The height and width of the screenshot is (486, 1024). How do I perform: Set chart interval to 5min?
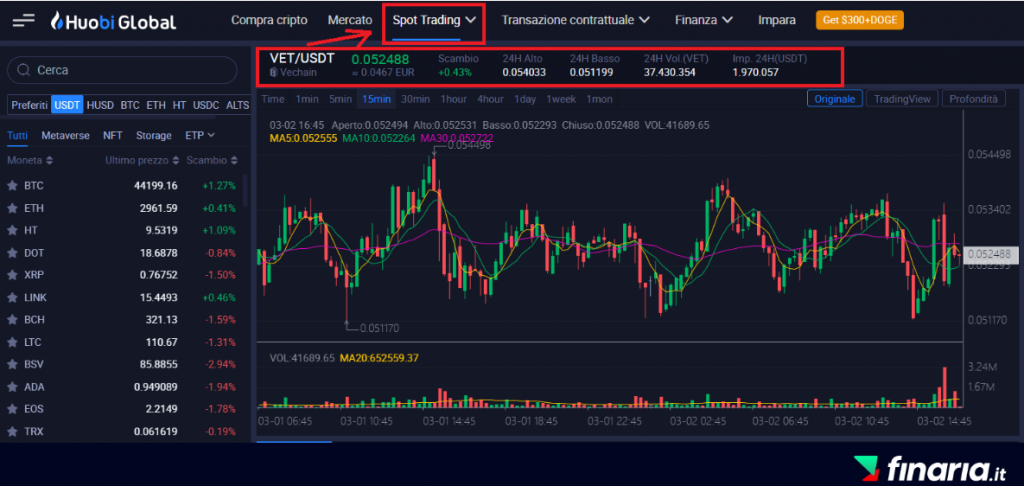pyautogui.click(x=340, y=99)
